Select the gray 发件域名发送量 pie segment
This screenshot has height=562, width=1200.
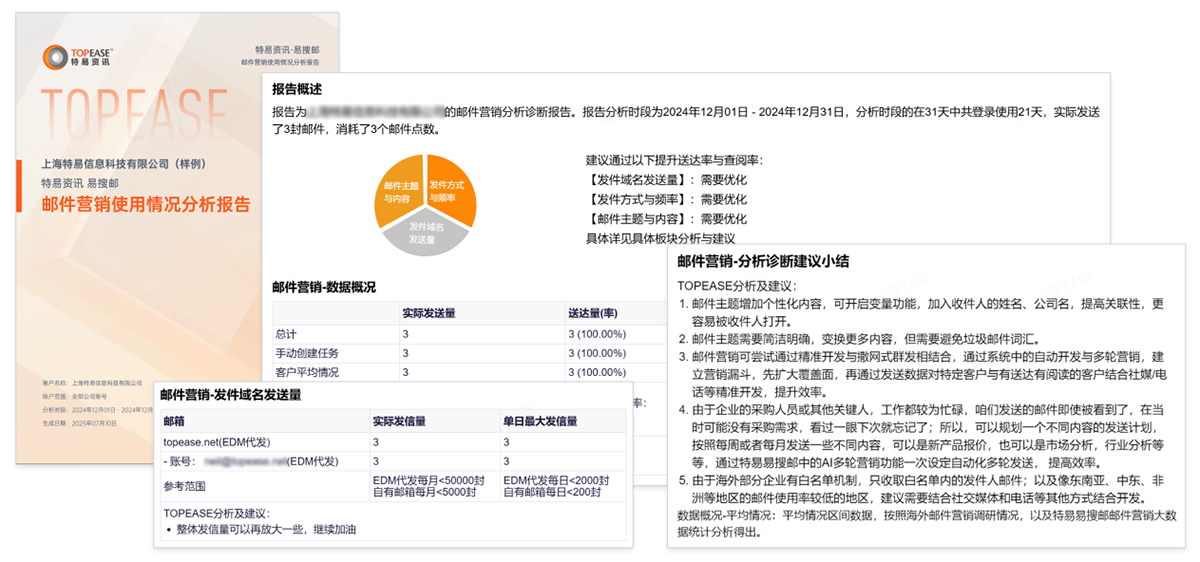(x=426, y=234)
